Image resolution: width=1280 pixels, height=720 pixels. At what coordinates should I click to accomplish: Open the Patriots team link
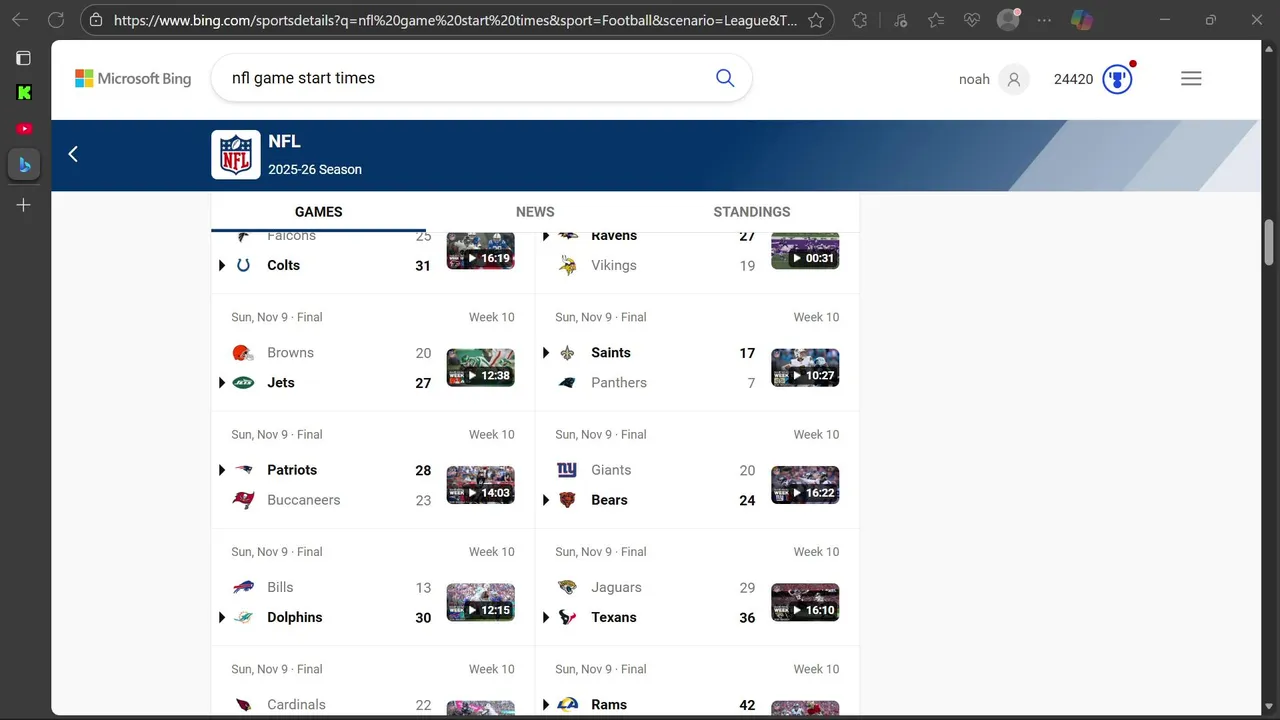pyautogui.click(x=292, y=470)
